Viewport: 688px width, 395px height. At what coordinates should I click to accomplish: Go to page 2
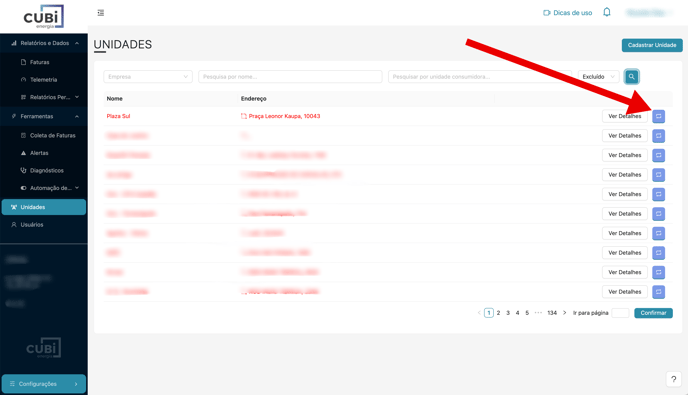pyautogui.click(x=498, y=313)
